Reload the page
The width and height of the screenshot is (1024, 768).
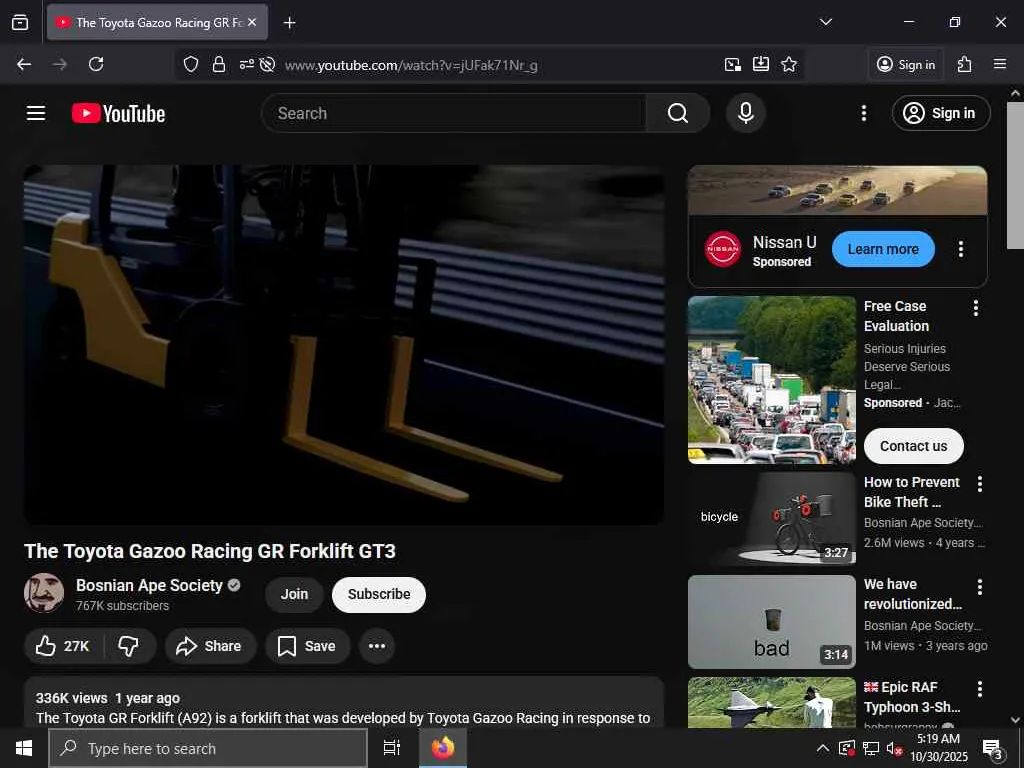coord(96,64)
